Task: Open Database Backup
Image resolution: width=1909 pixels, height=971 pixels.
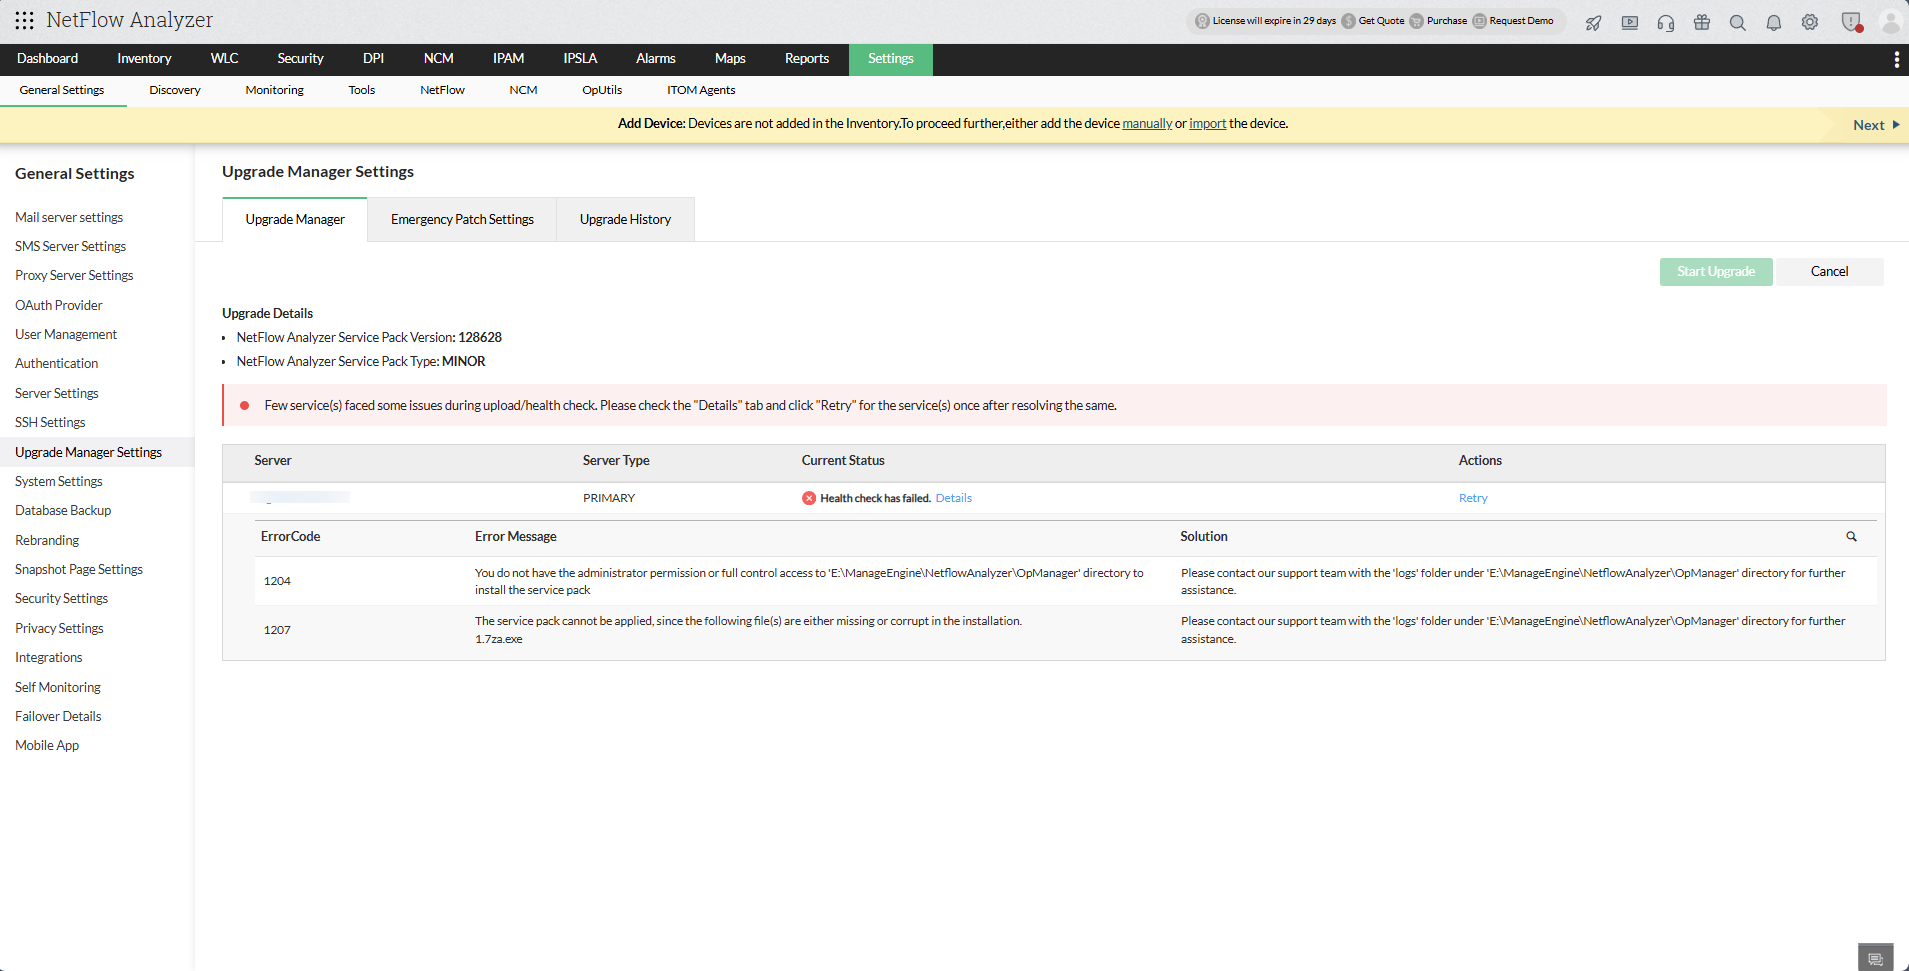Action: [63, 510]
